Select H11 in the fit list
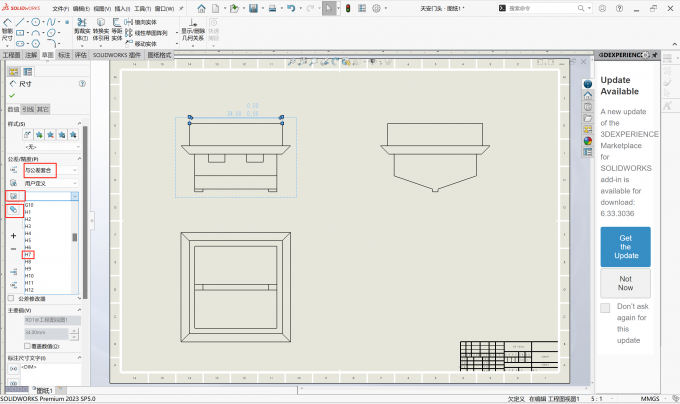 [29, 283]
